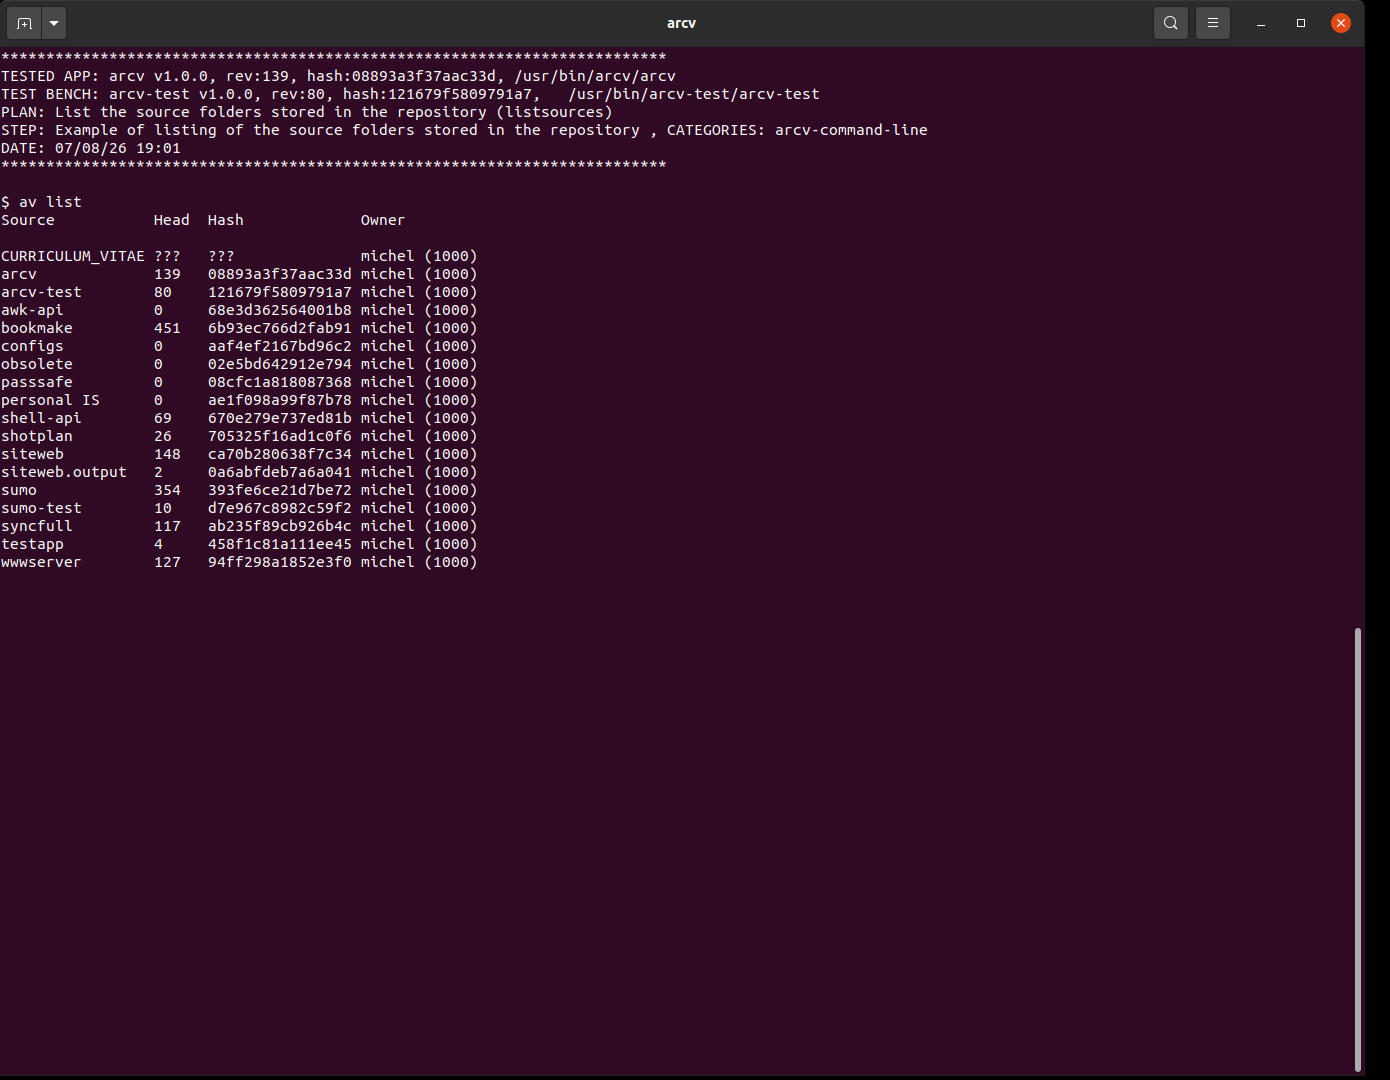This screenshot has width=1390, height=1080.
Task: Select configs source name
Action: point(32,346)
